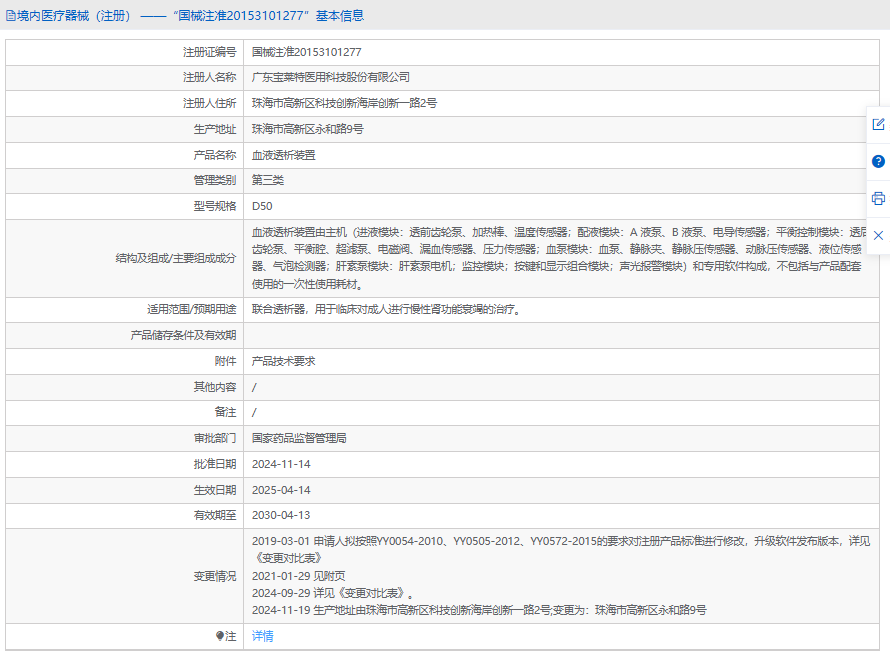The image size is (890, 660).
Task: Click the production address 珠海市高新区永和路9号
Action: [307, 129]
